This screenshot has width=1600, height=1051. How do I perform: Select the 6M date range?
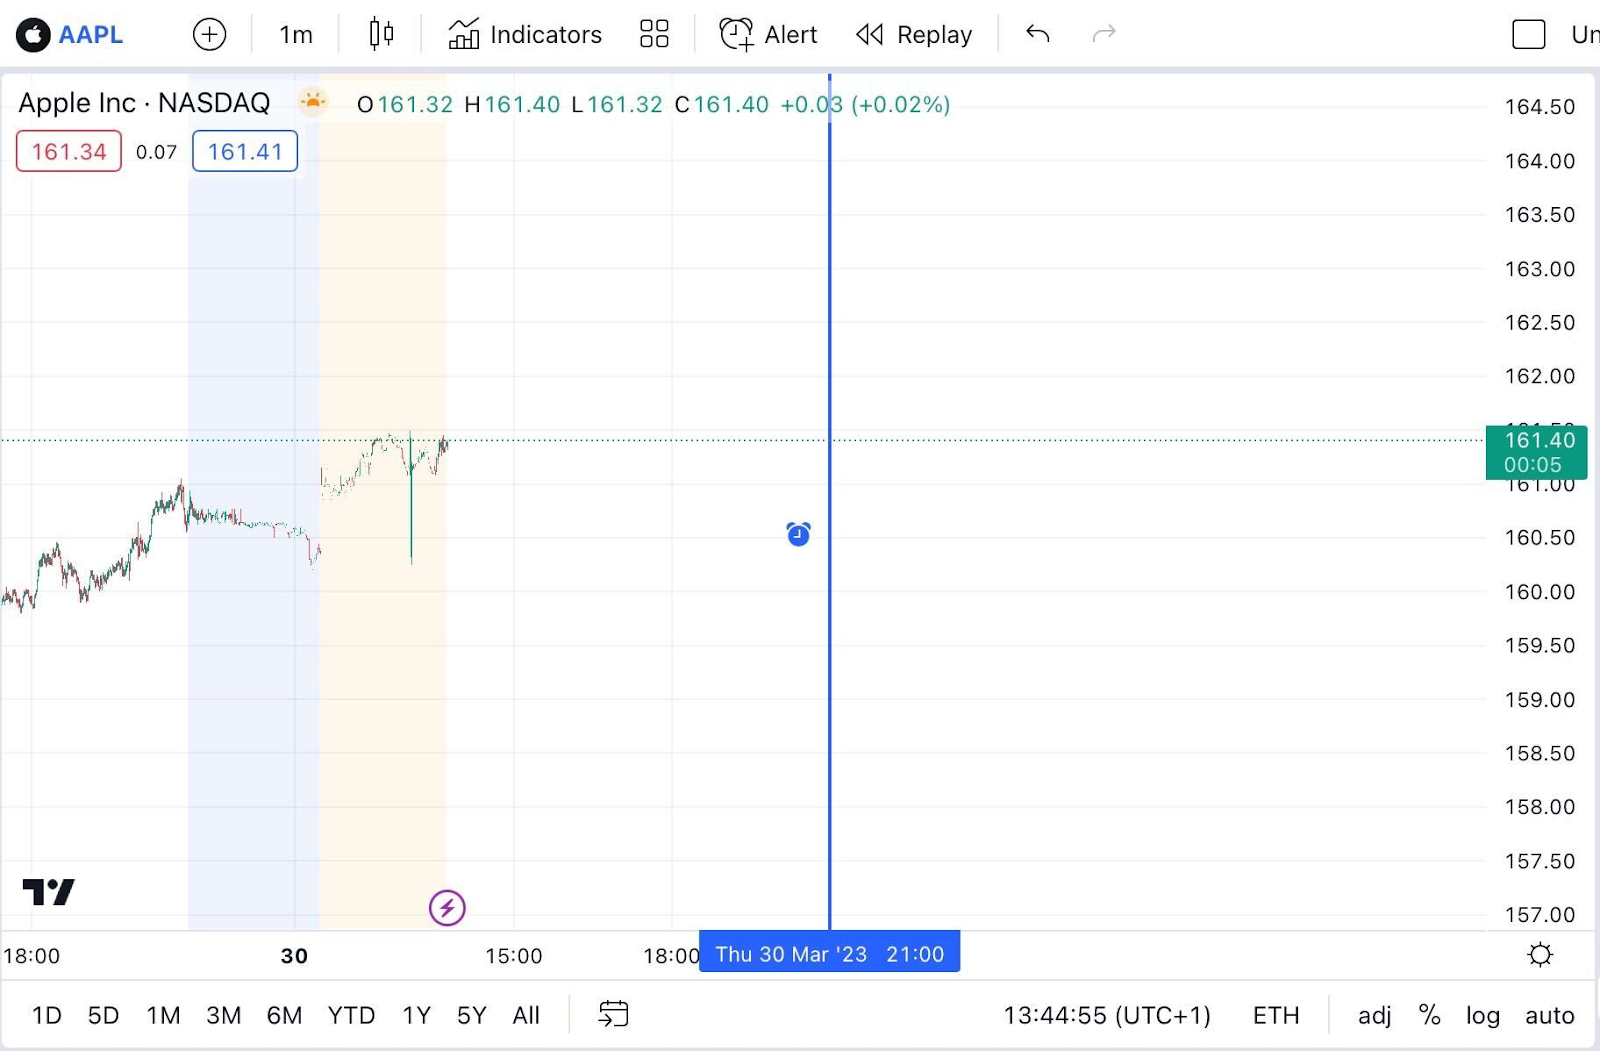284,1016
